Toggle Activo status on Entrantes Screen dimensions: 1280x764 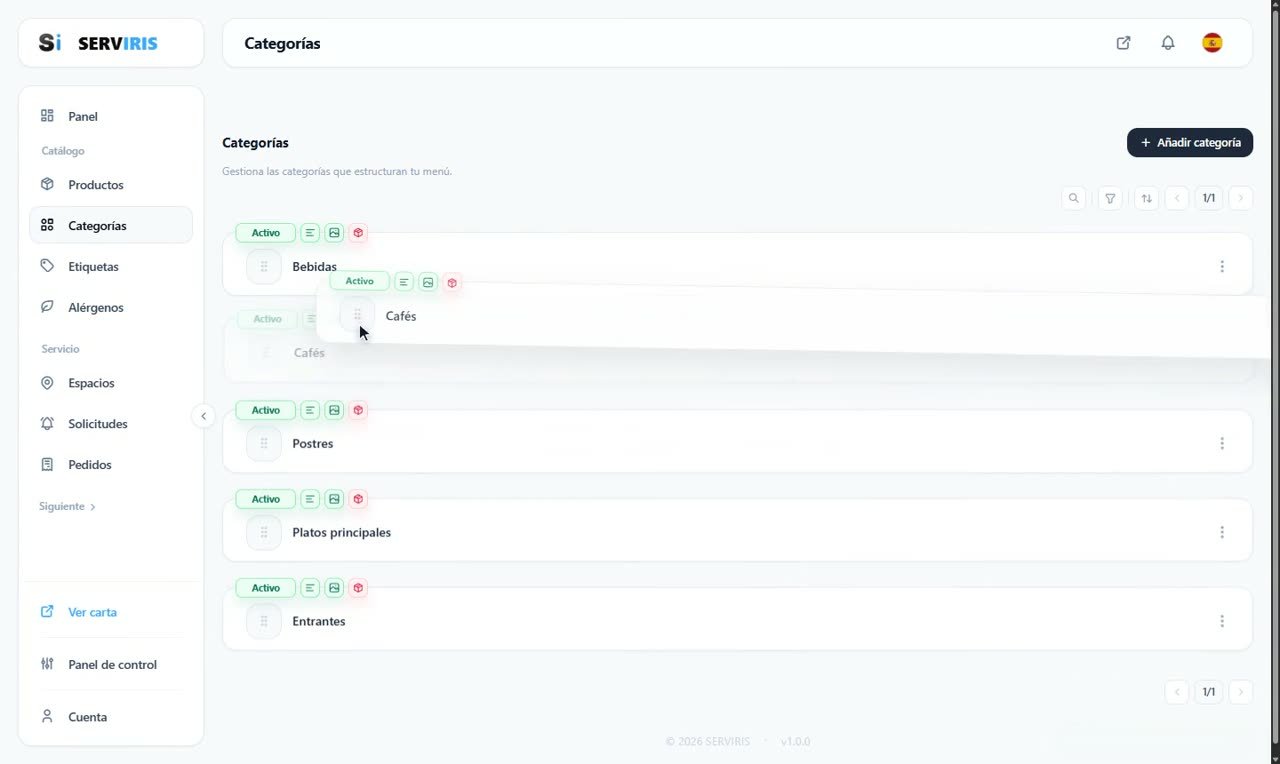pyautogui.click(x=266, y=588)
